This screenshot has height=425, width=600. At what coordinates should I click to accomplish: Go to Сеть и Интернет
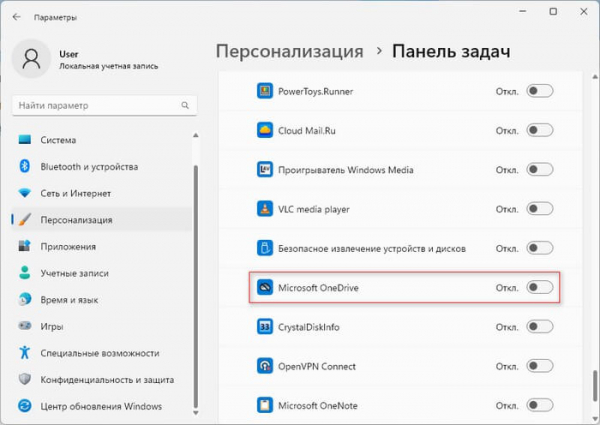tap(101, 193)
